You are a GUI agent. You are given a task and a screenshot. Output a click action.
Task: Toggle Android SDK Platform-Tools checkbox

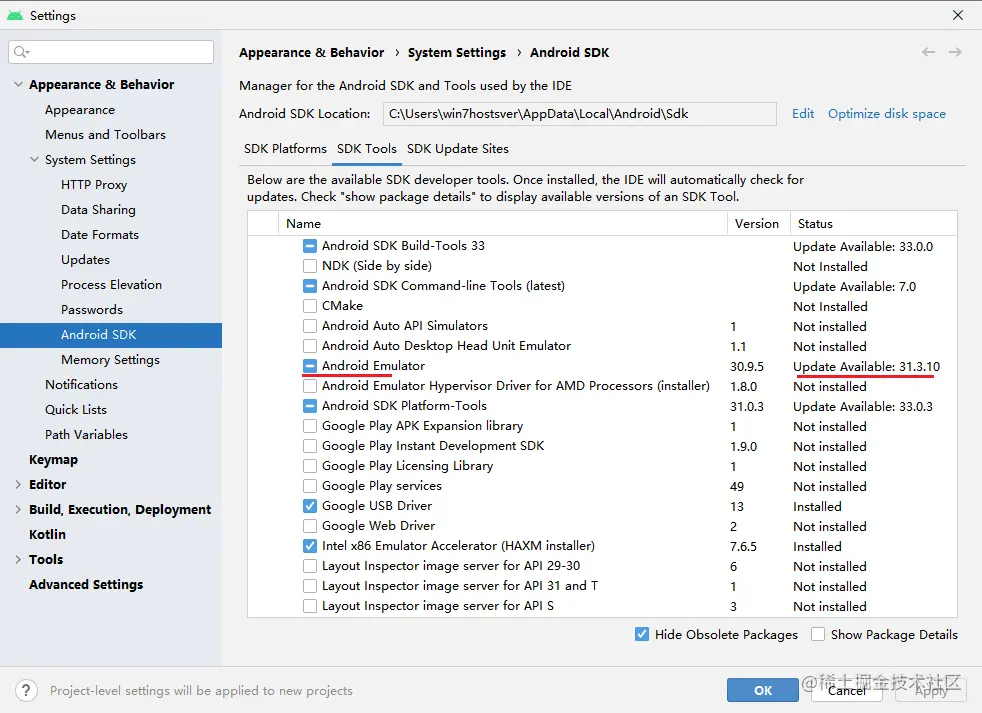309,406
